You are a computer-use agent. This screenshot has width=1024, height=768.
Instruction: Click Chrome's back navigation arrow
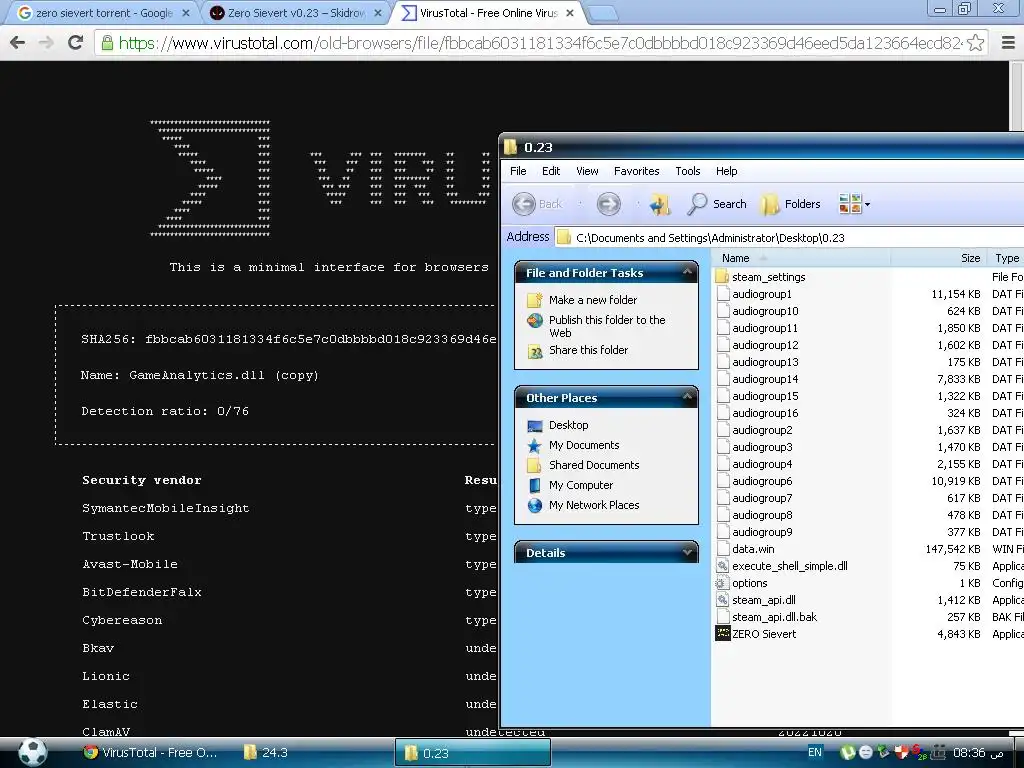pos(18,43)
